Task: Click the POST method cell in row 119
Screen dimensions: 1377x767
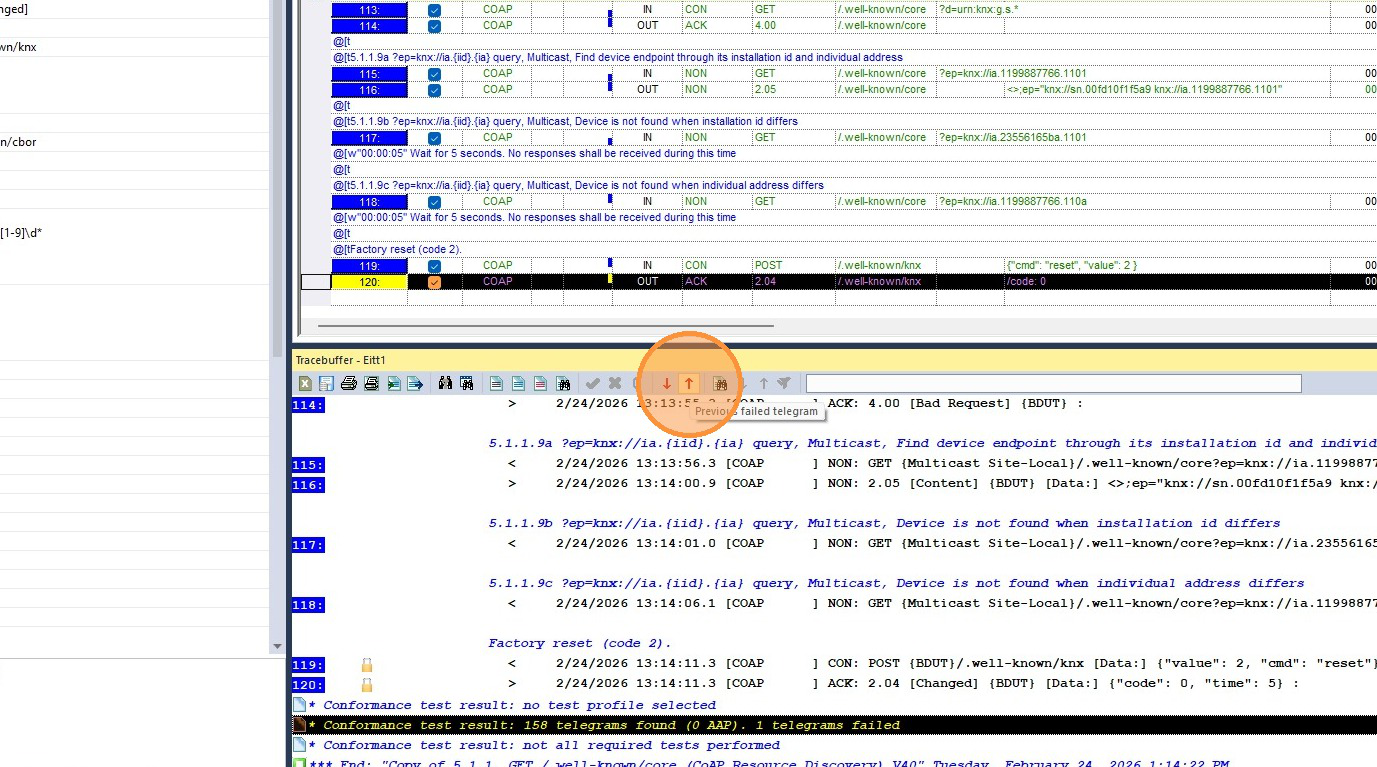Action: pos(793,266)
